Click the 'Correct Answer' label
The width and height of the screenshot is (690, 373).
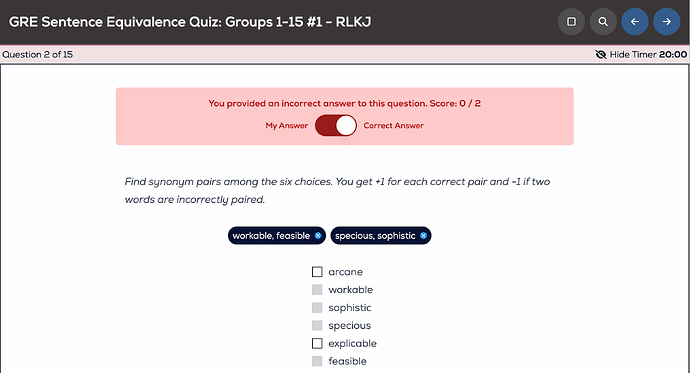click(x=393, y=125)
